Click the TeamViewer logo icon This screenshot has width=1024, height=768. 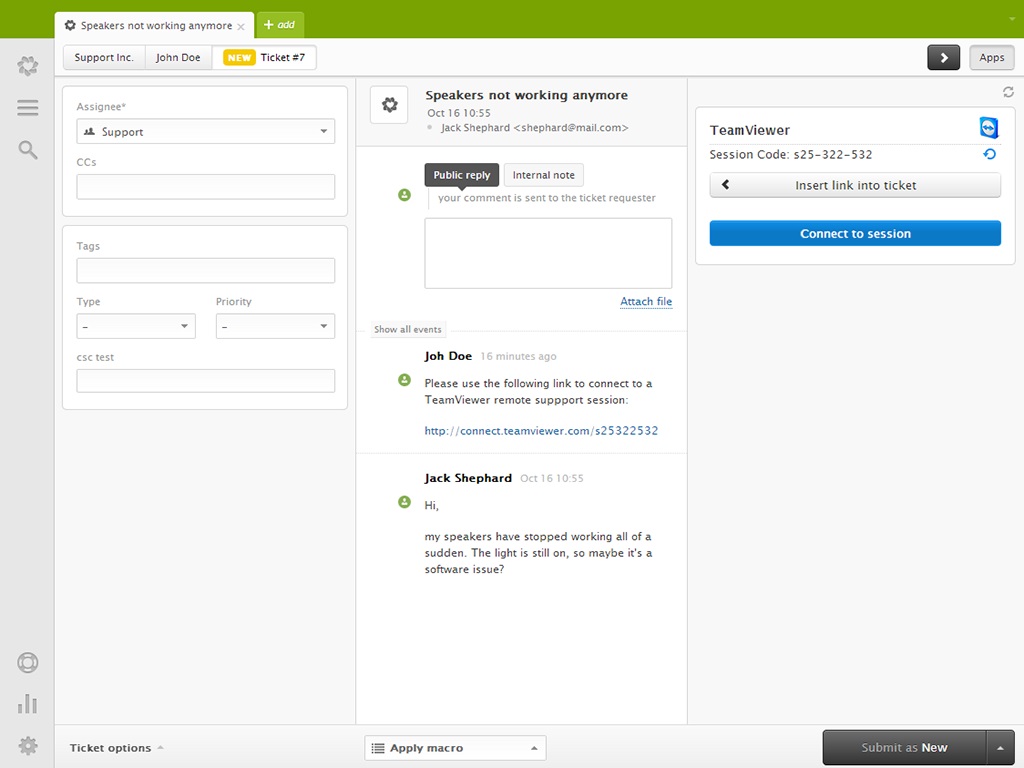[989, 127]
